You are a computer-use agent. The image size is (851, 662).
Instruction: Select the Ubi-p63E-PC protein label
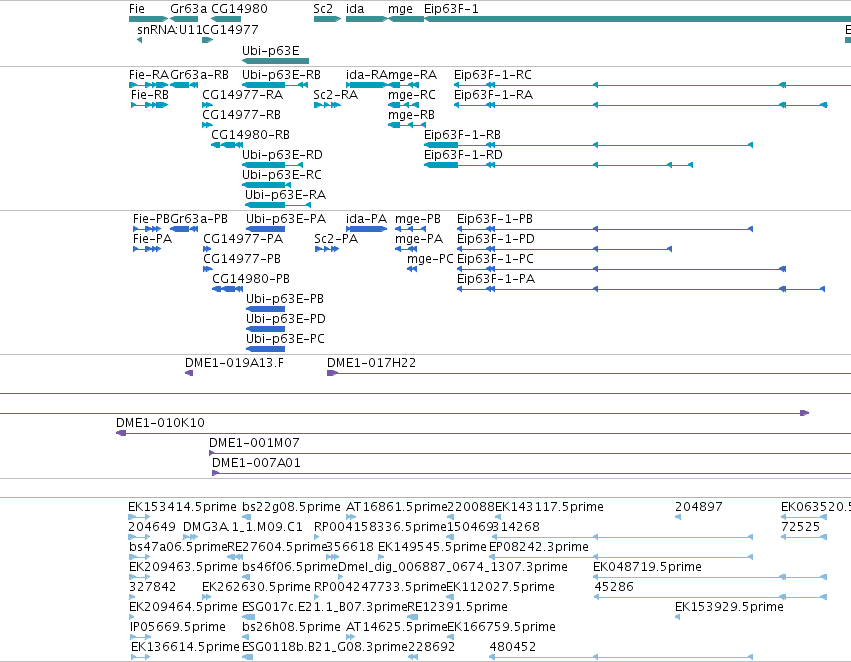tap(285, 339)
